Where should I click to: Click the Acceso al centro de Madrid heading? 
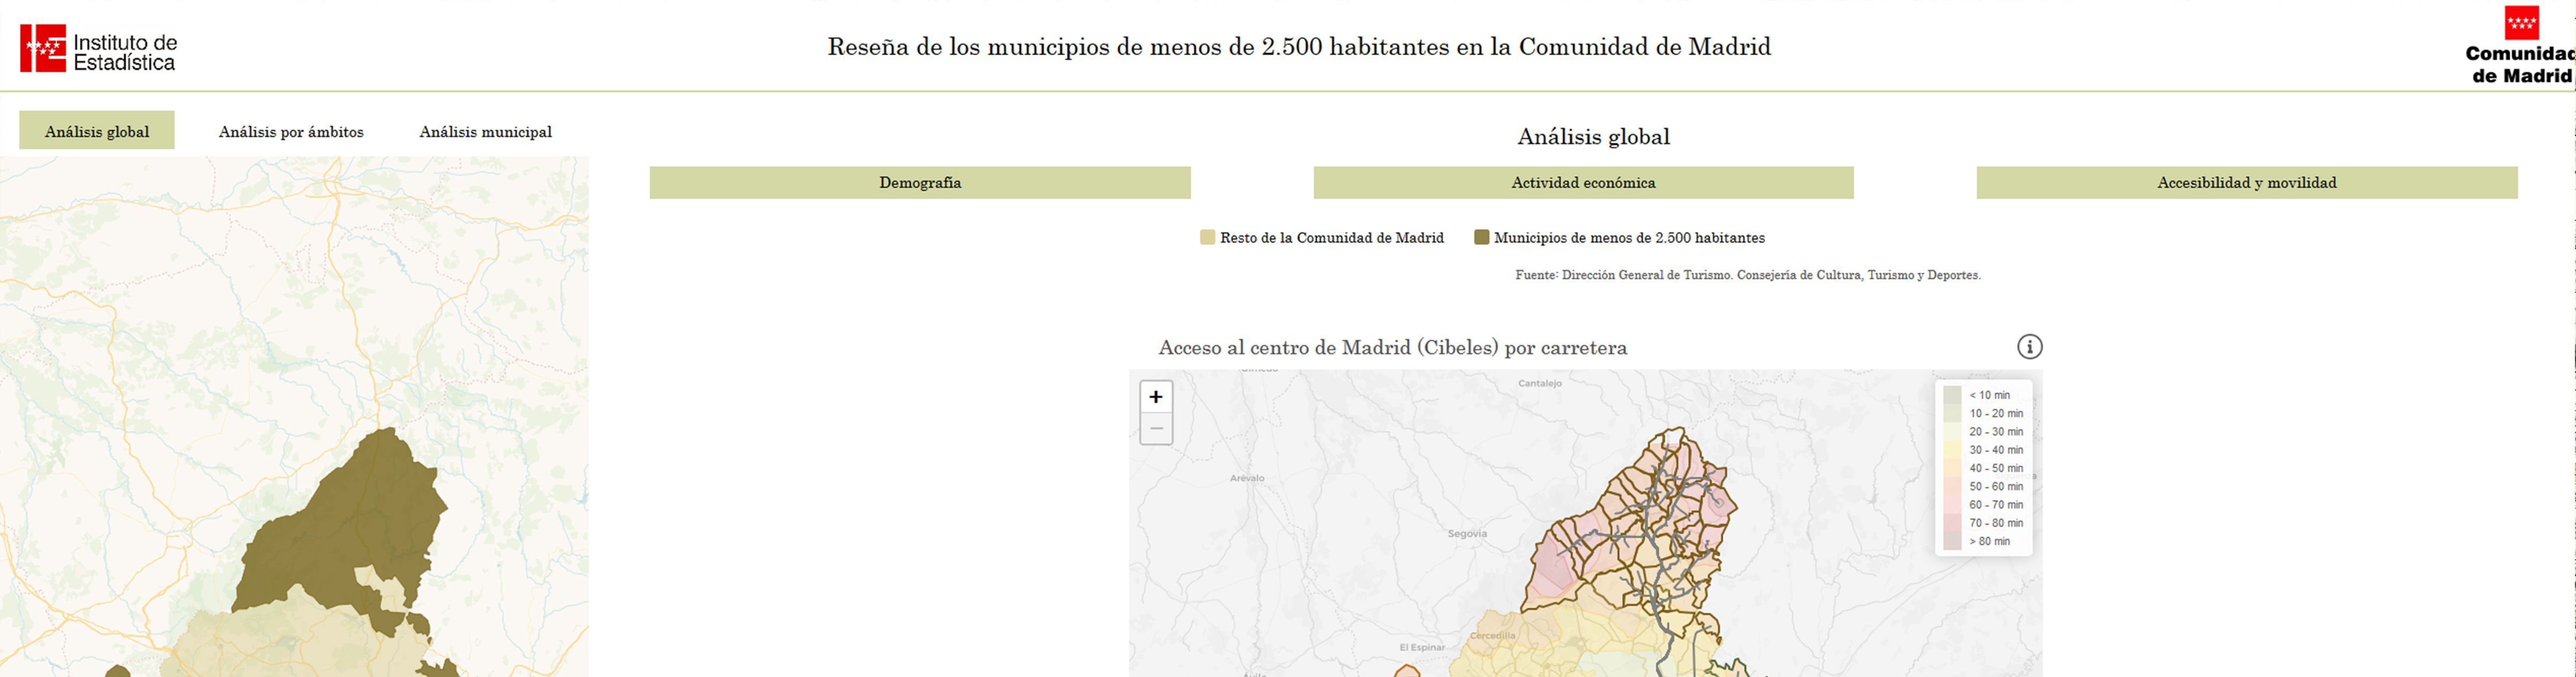coord(1392,348)
